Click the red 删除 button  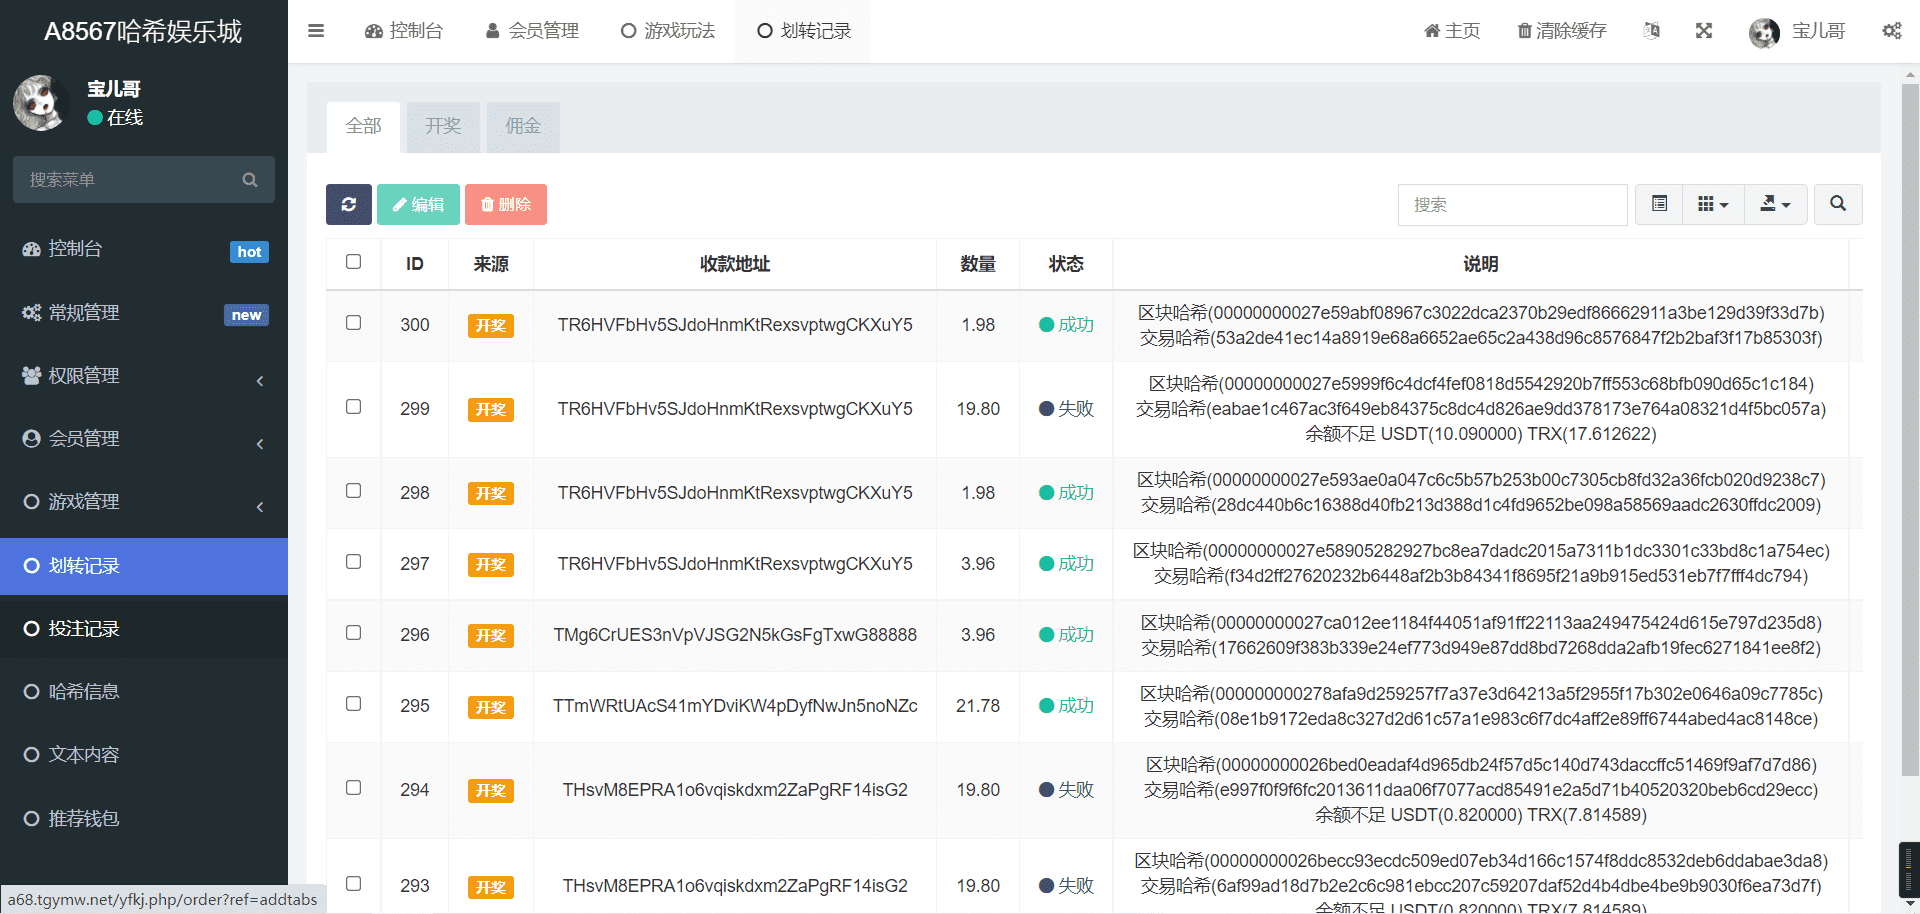pos(505,204)
